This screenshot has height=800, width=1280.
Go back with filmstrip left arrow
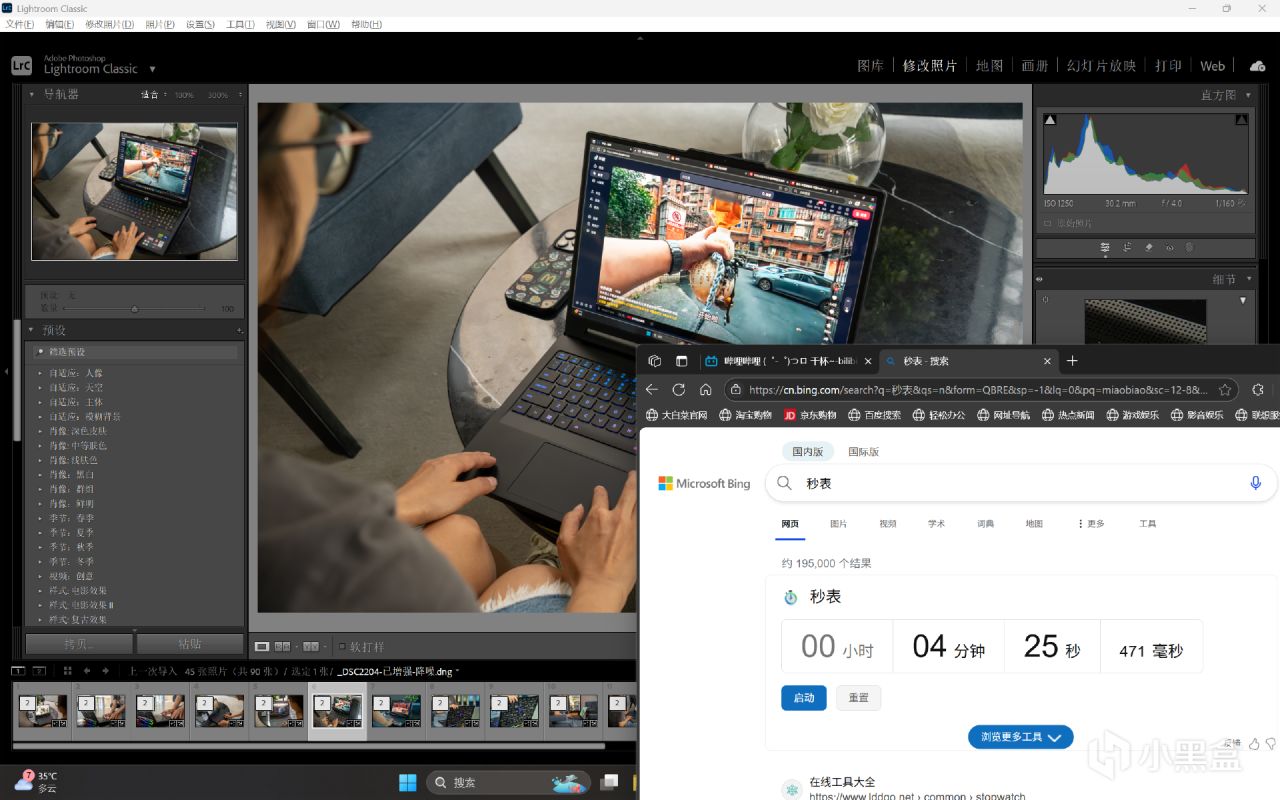87,671
